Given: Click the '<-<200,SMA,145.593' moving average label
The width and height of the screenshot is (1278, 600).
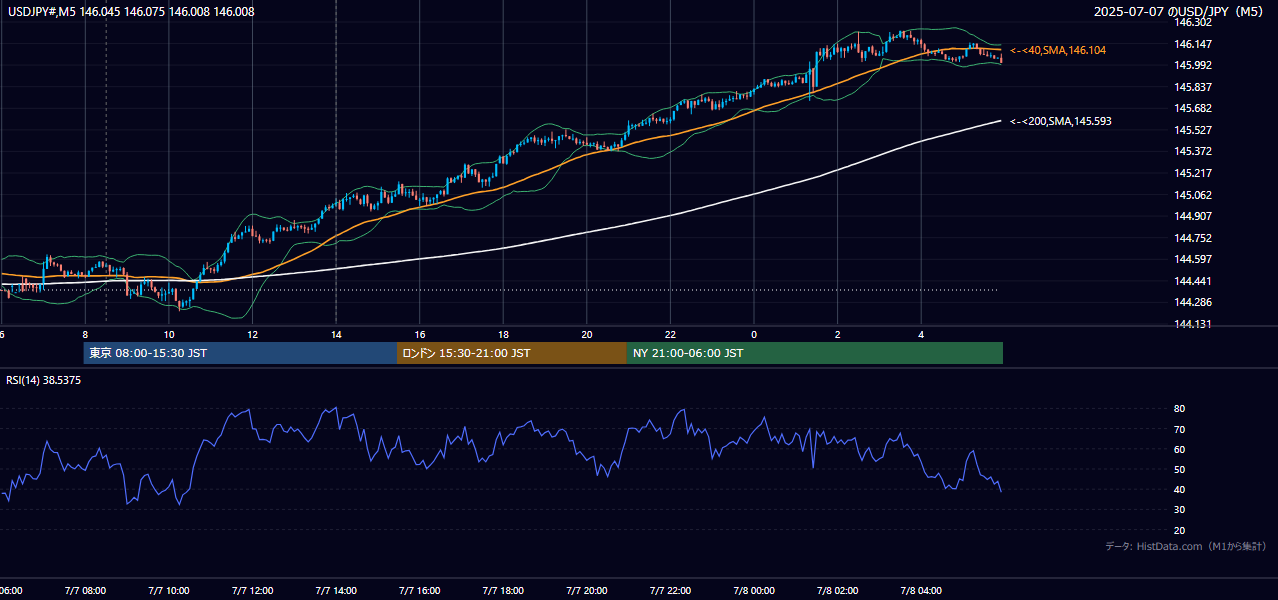Looking at the screenshot, I should tap(1061, 121).
